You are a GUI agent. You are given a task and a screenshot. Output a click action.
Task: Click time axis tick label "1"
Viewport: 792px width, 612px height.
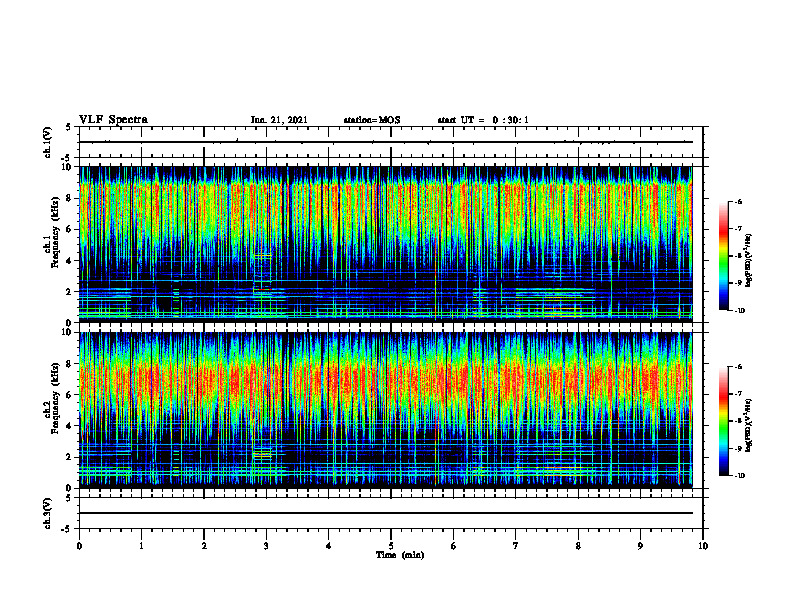(141, 546)
